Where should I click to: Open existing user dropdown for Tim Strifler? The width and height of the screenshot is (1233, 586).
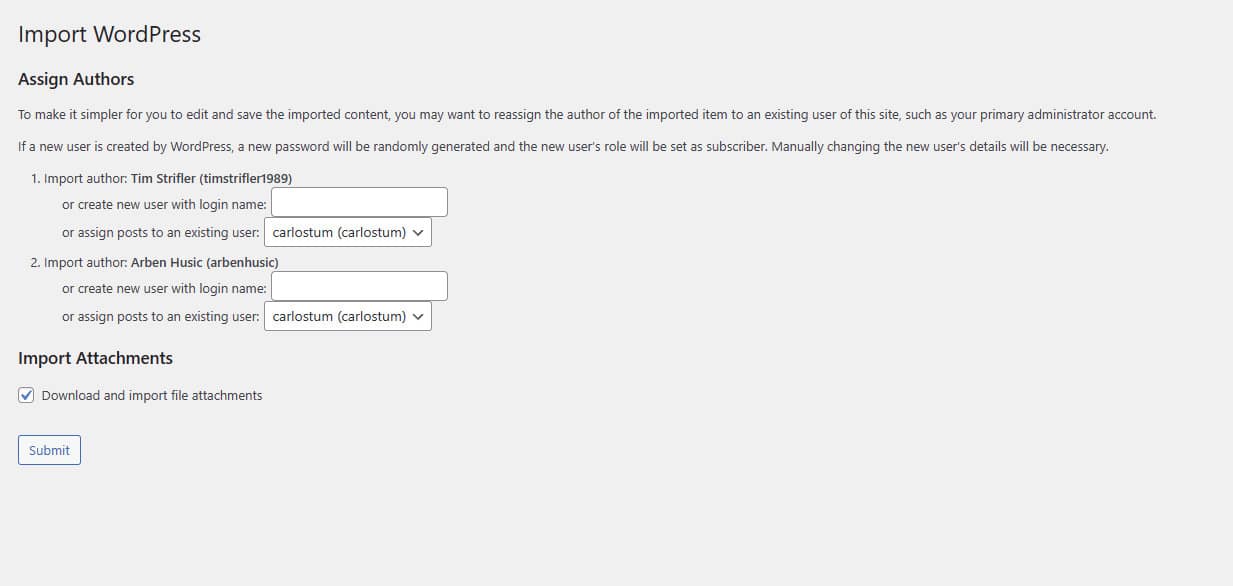pyautogui.click(x=347, y=232)
